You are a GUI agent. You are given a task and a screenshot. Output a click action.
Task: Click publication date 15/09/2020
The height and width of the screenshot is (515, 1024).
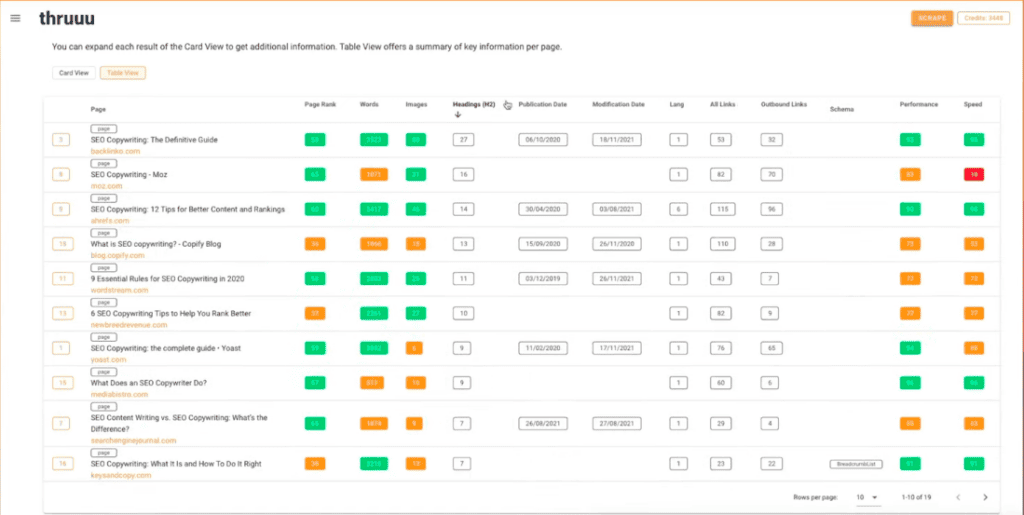(x=543, y=243)
